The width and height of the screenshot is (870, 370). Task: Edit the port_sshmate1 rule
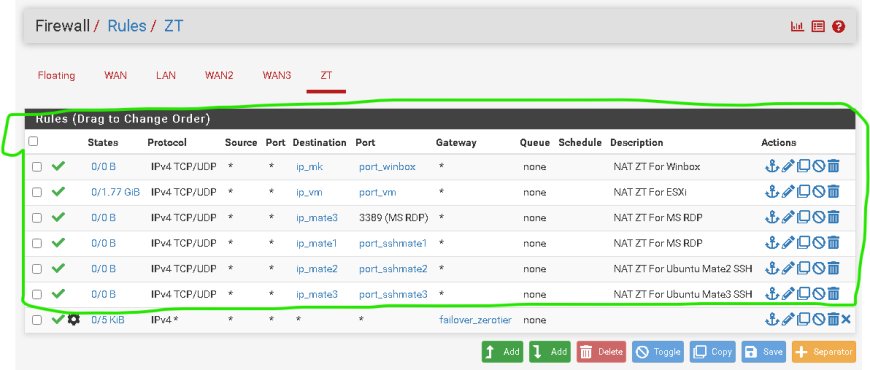tap(788, 243)
